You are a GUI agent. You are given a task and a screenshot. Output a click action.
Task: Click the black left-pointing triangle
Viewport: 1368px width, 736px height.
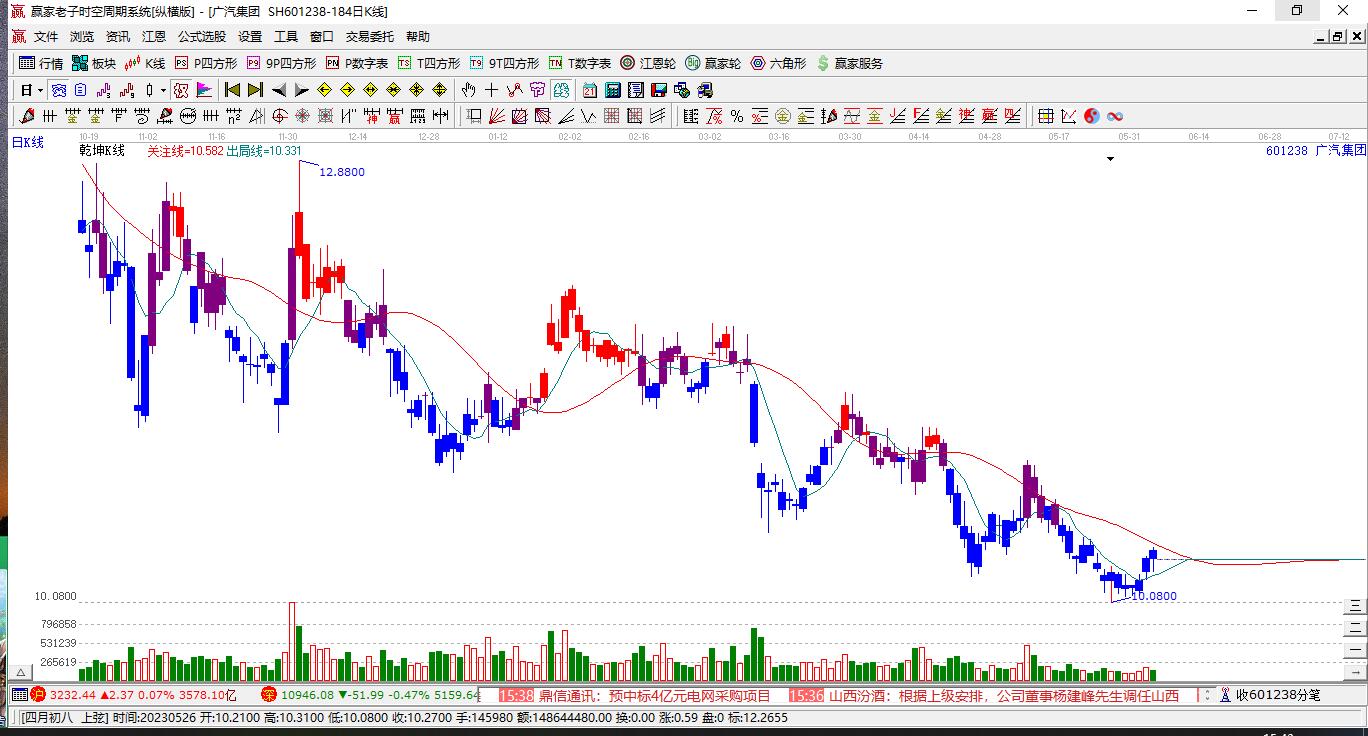279,90
